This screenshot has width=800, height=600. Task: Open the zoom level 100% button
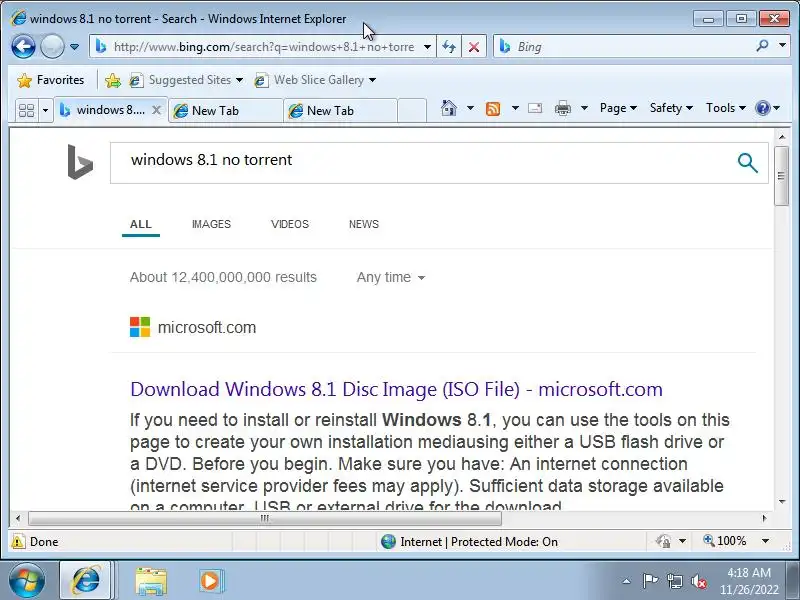(724, 541)
